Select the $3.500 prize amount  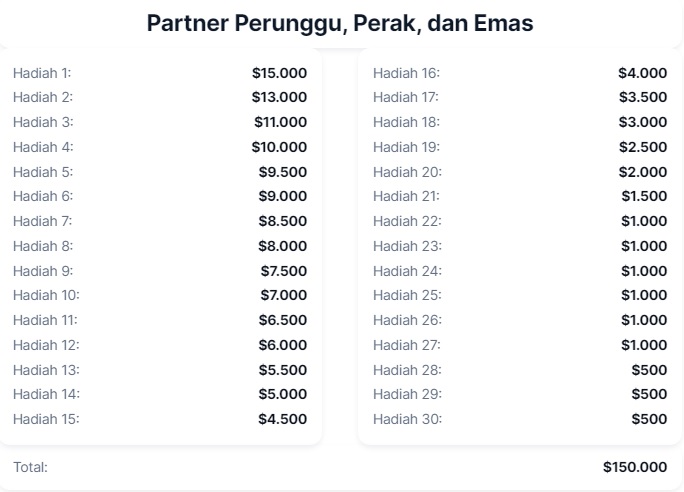pos(643,97)
